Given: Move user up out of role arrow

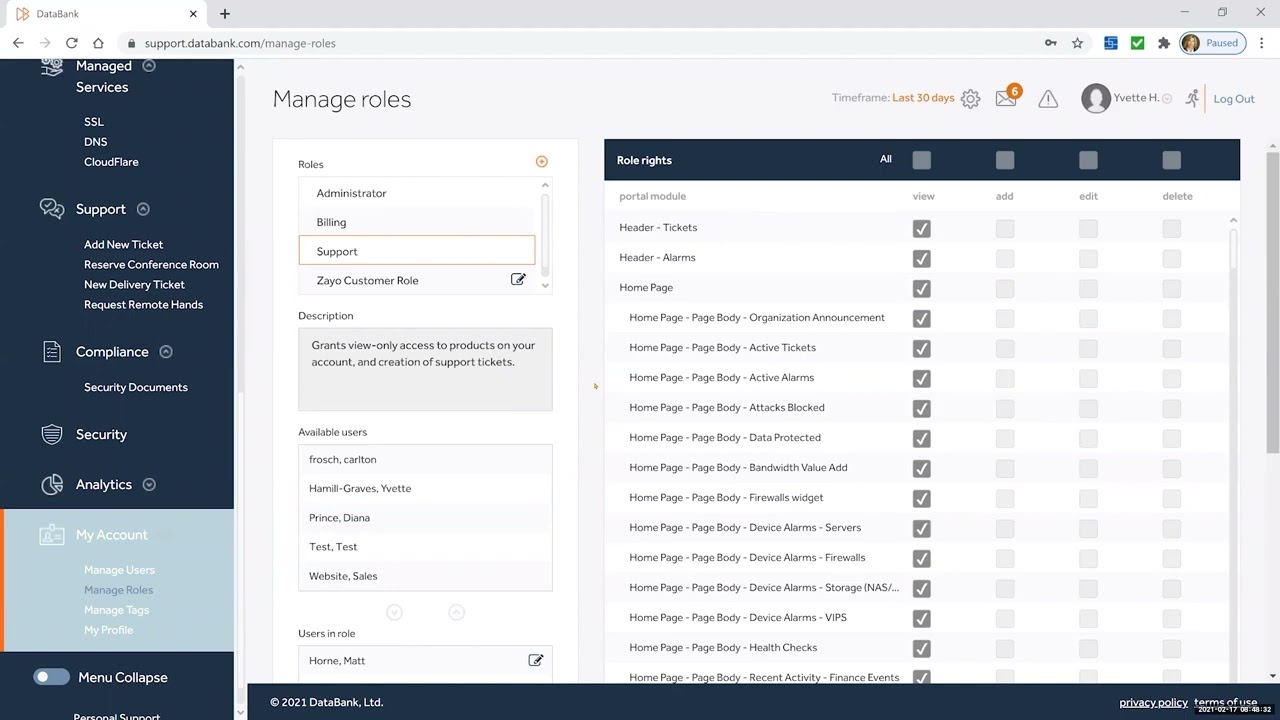Looking at the screenshot, I should click(456, 612).
